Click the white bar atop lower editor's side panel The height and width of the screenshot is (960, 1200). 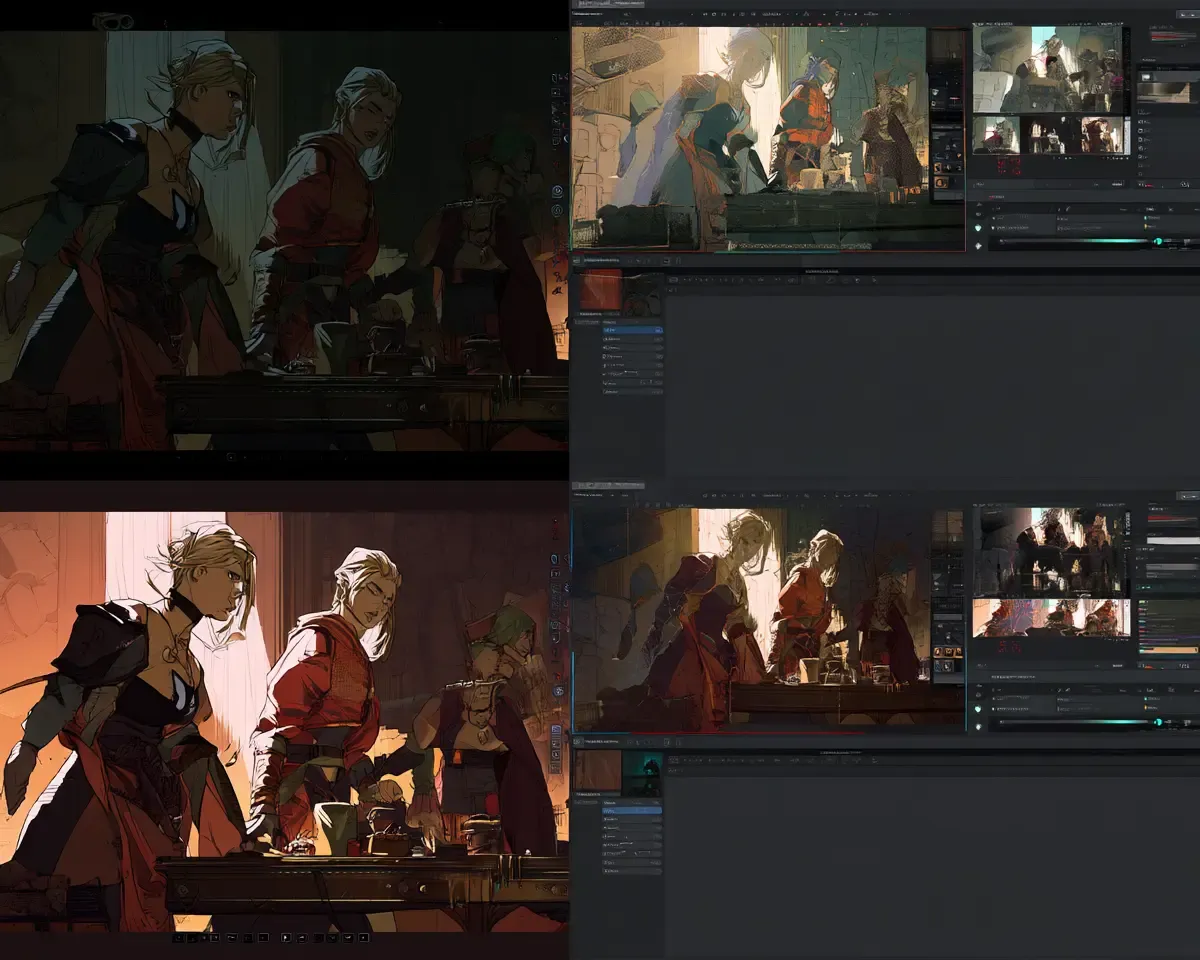[1173, 540]
